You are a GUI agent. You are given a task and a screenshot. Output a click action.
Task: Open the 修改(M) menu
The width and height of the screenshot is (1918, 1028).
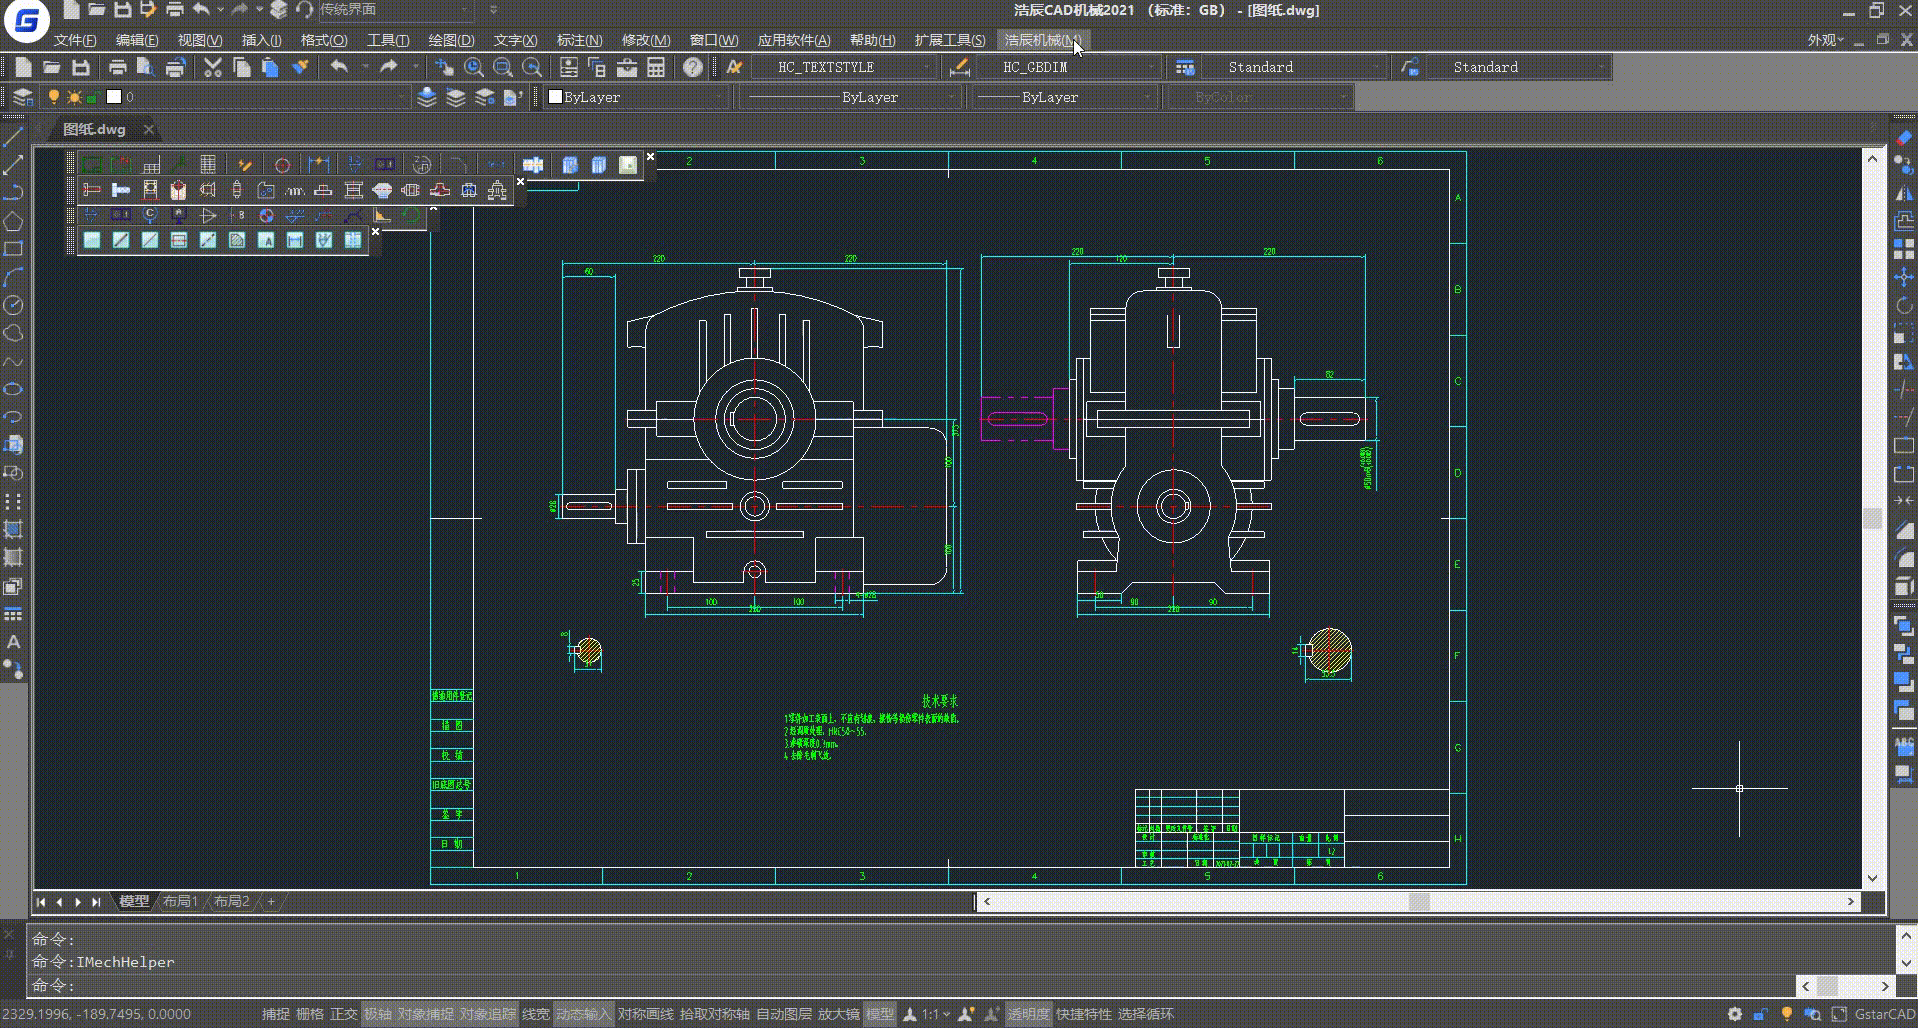point(646,40)
